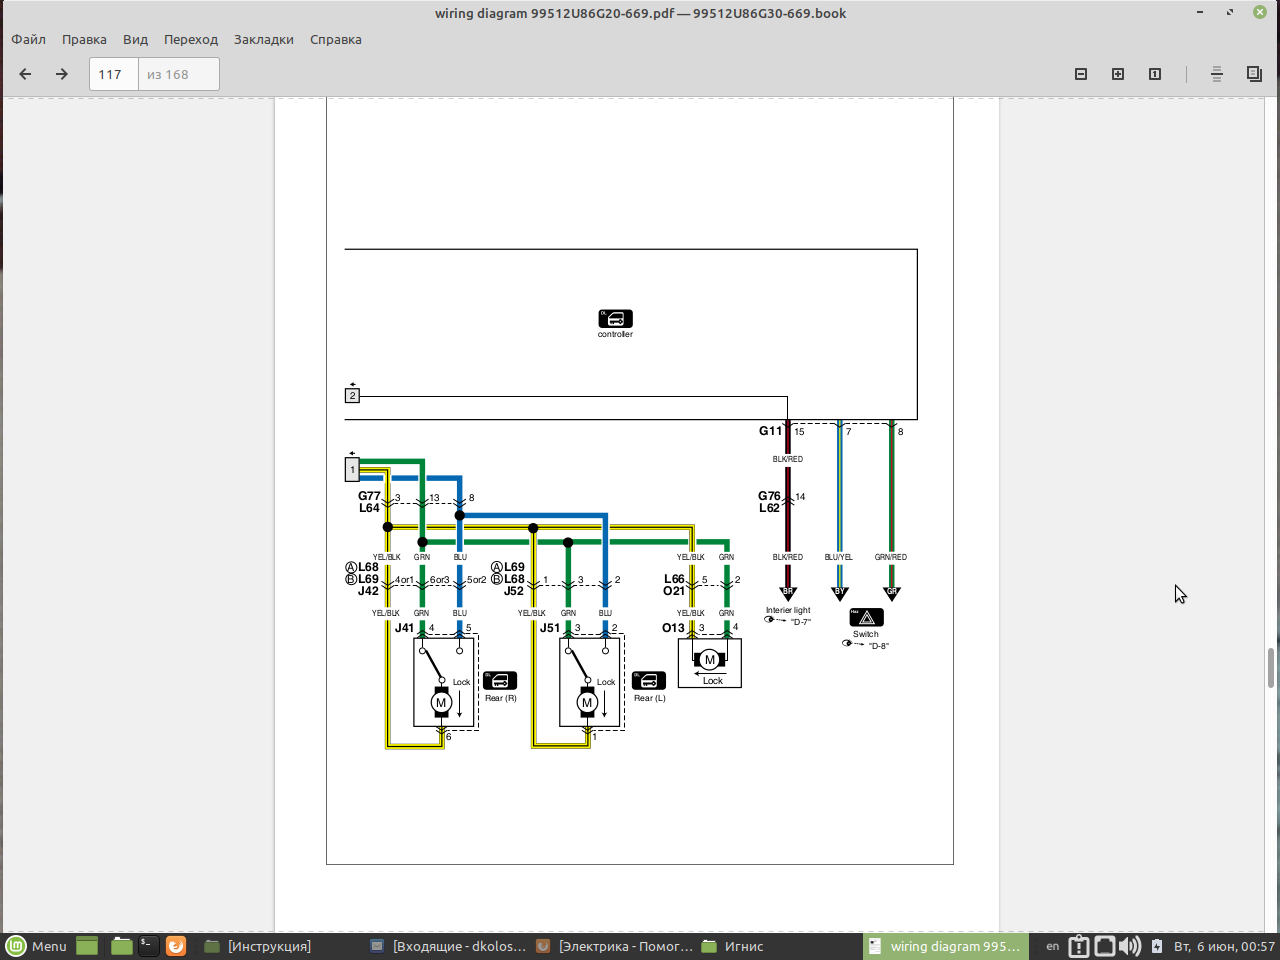Open the Файл menu
Viewport: 1280px width, 960px height.
(29, 40)
